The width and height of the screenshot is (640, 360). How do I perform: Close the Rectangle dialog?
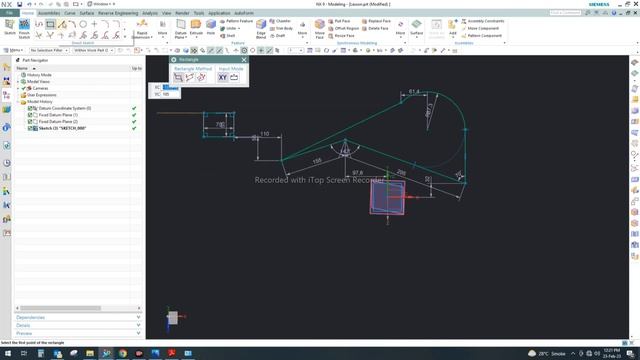point(244,60)
